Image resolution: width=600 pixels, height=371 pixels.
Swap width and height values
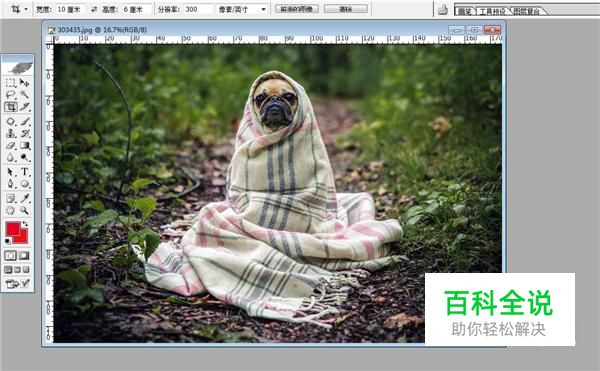coord(94,10)
